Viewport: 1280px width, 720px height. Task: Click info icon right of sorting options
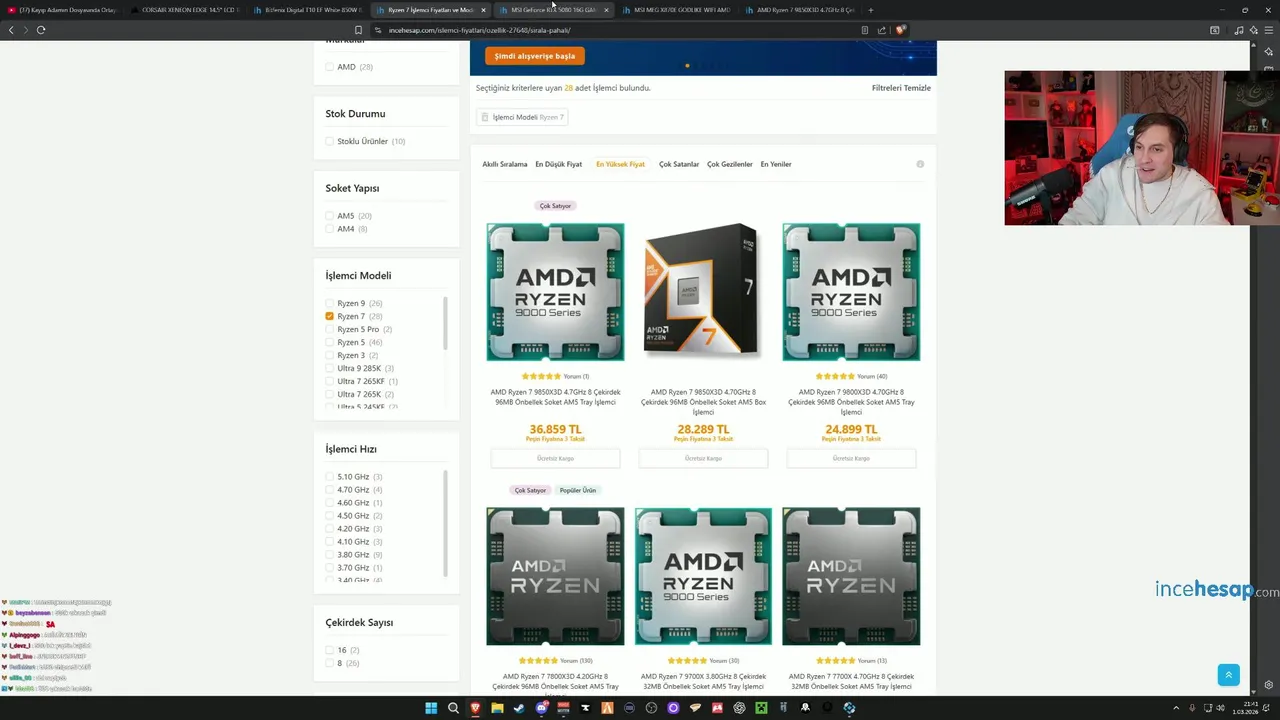(x=920, y=164)
